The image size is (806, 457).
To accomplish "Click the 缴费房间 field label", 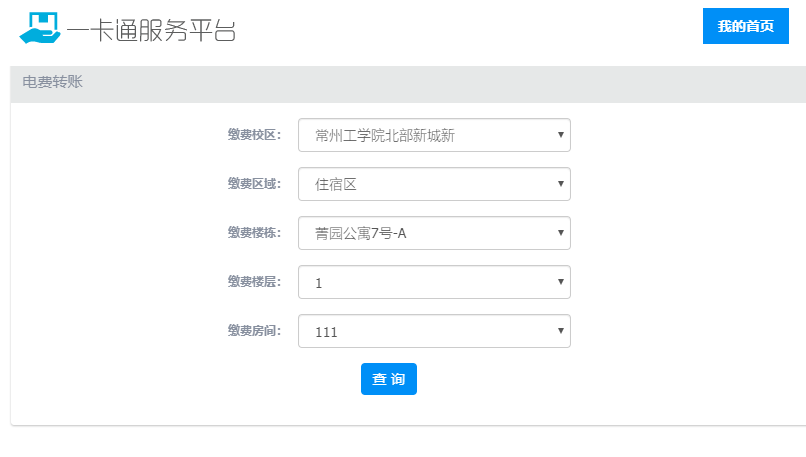I will click(254, 331).
